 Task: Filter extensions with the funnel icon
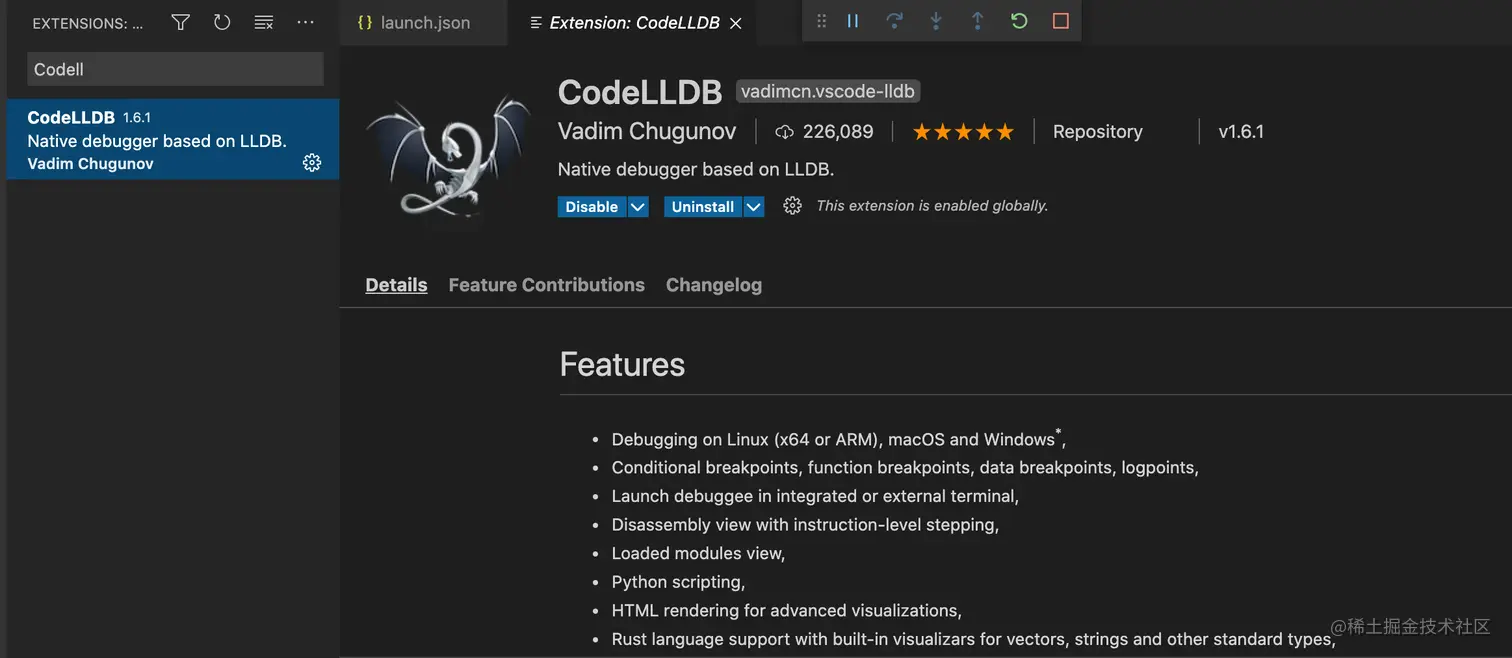[x=181, y=22]
